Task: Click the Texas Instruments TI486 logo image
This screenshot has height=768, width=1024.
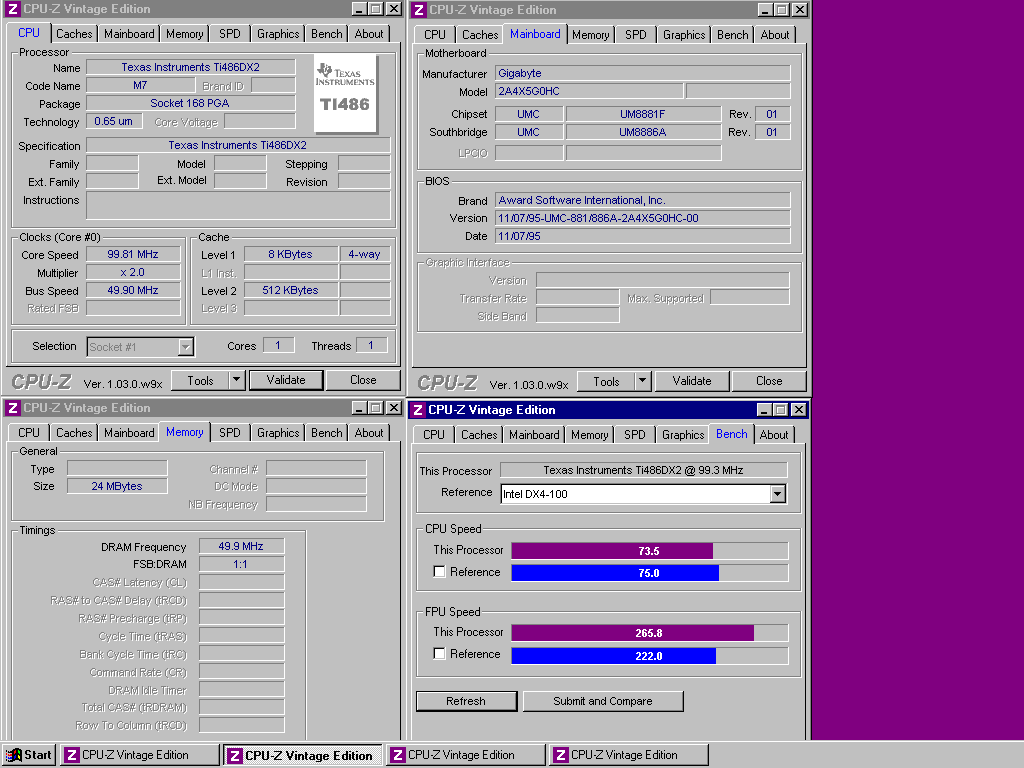Action: [x=345, y=93]
